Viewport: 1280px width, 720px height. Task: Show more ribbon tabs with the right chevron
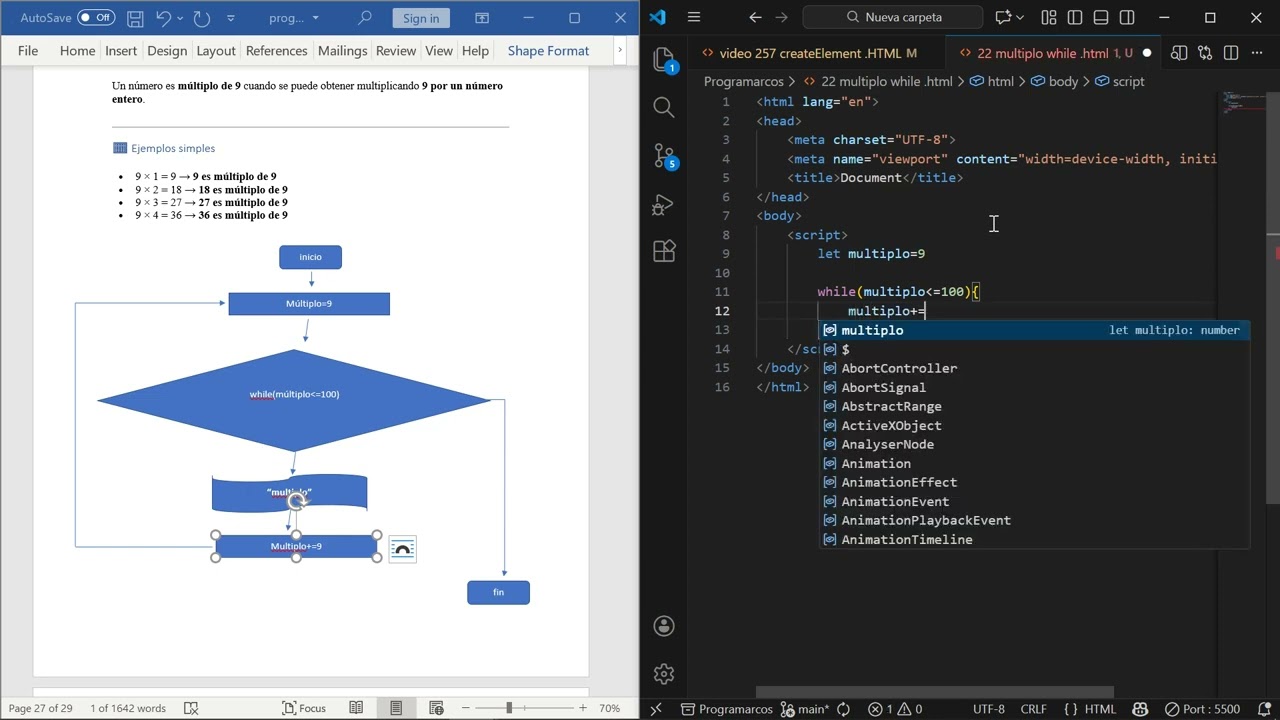pos(620,50)
